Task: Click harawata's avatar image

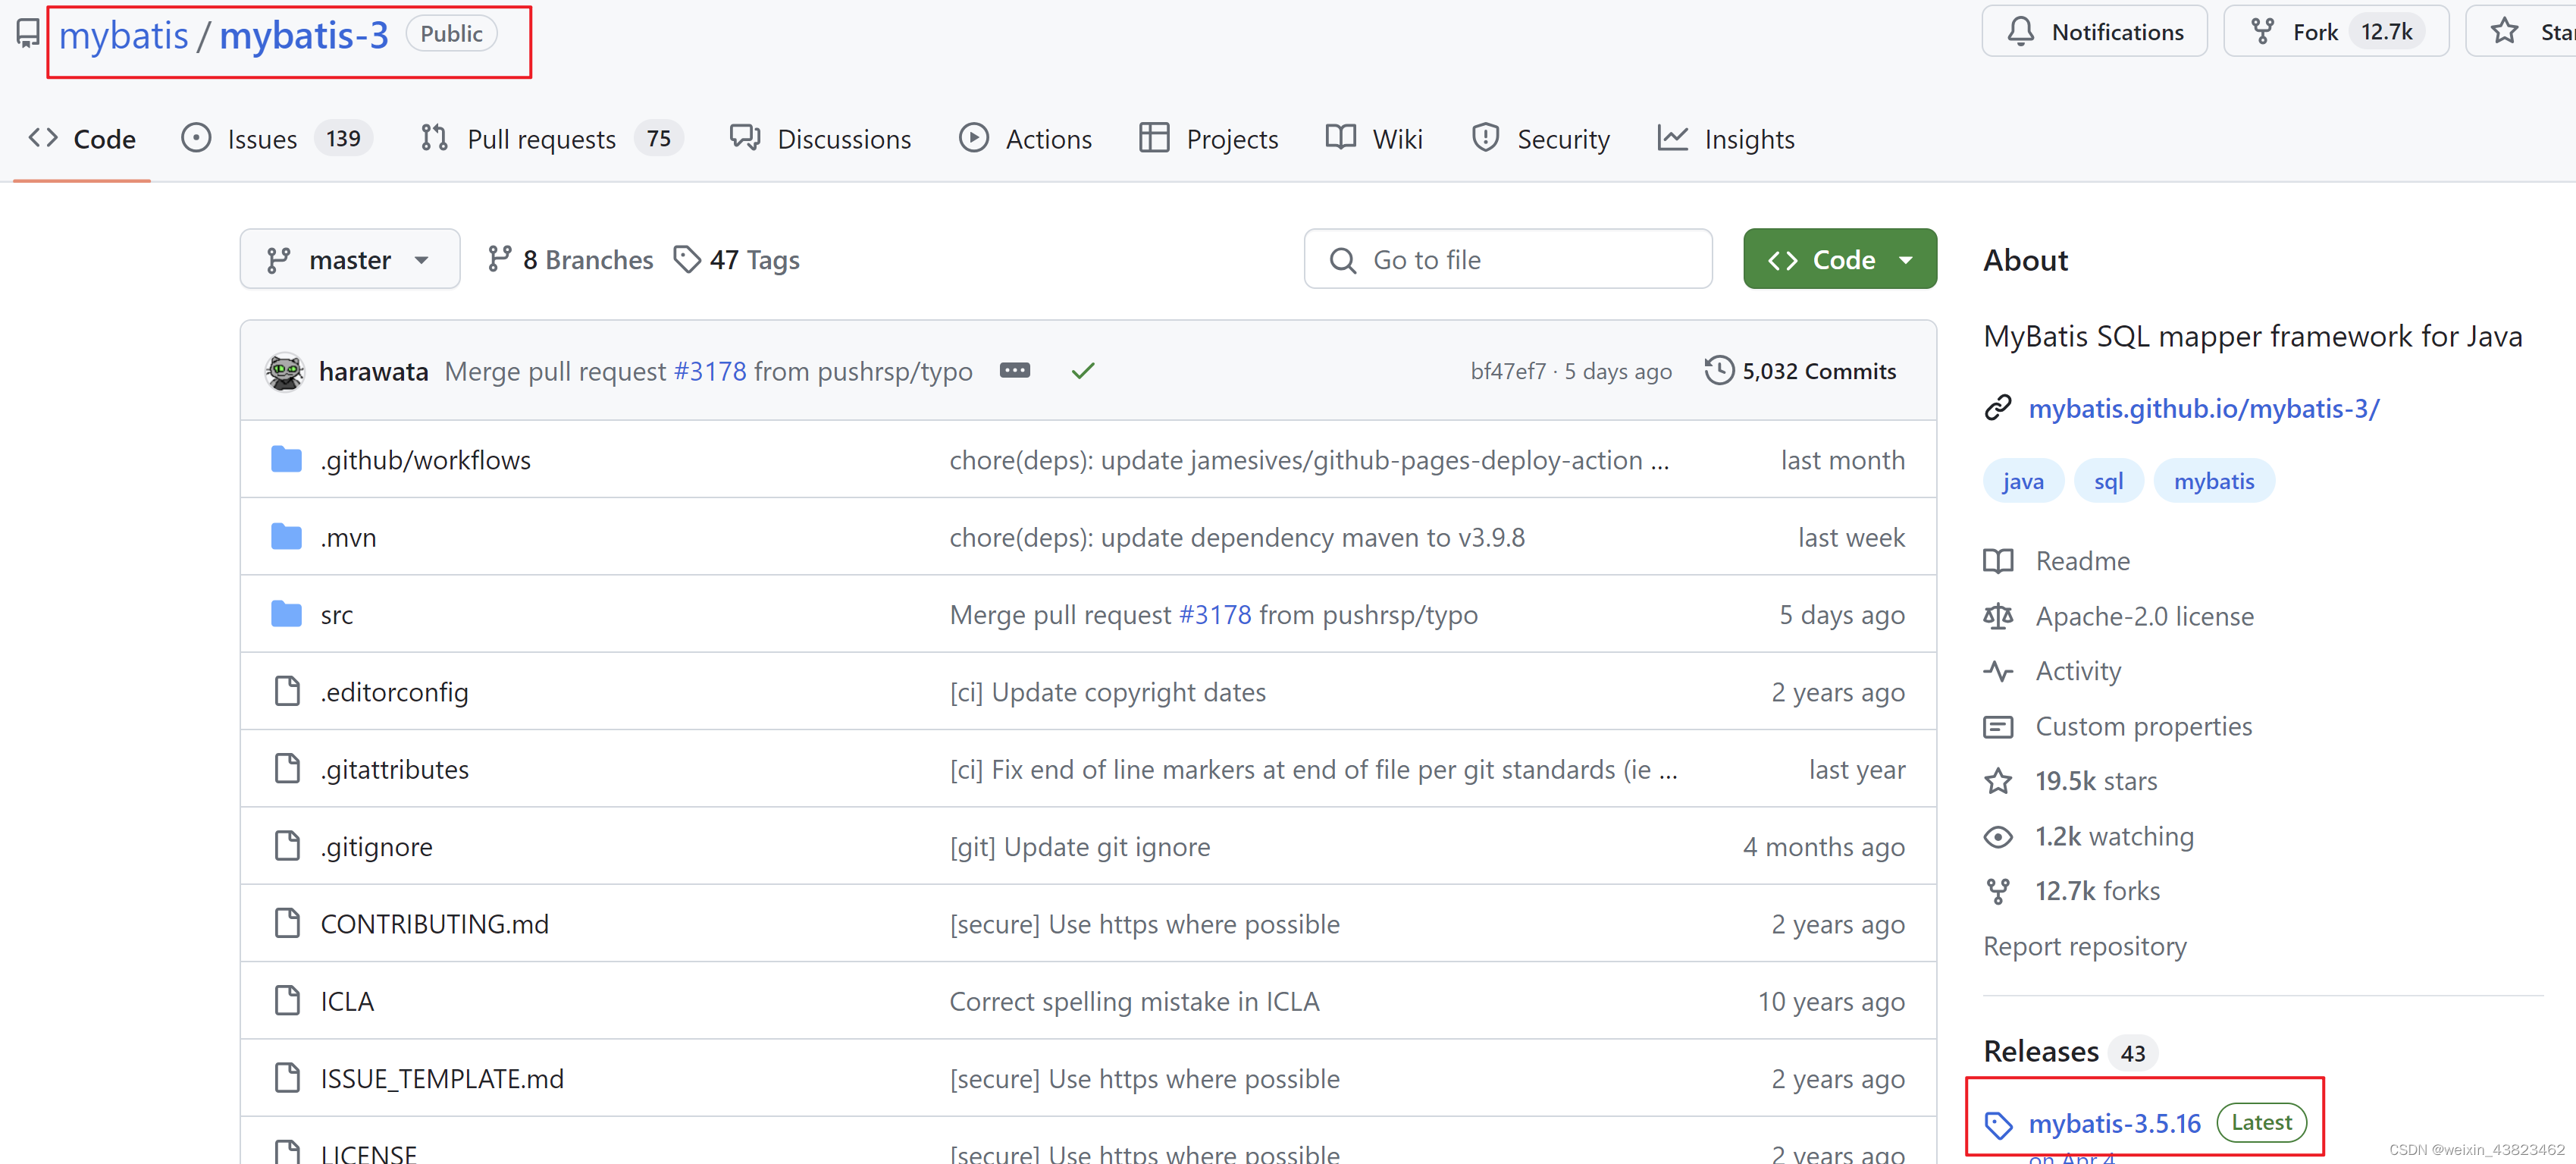Action: click(x=285, y=371)
